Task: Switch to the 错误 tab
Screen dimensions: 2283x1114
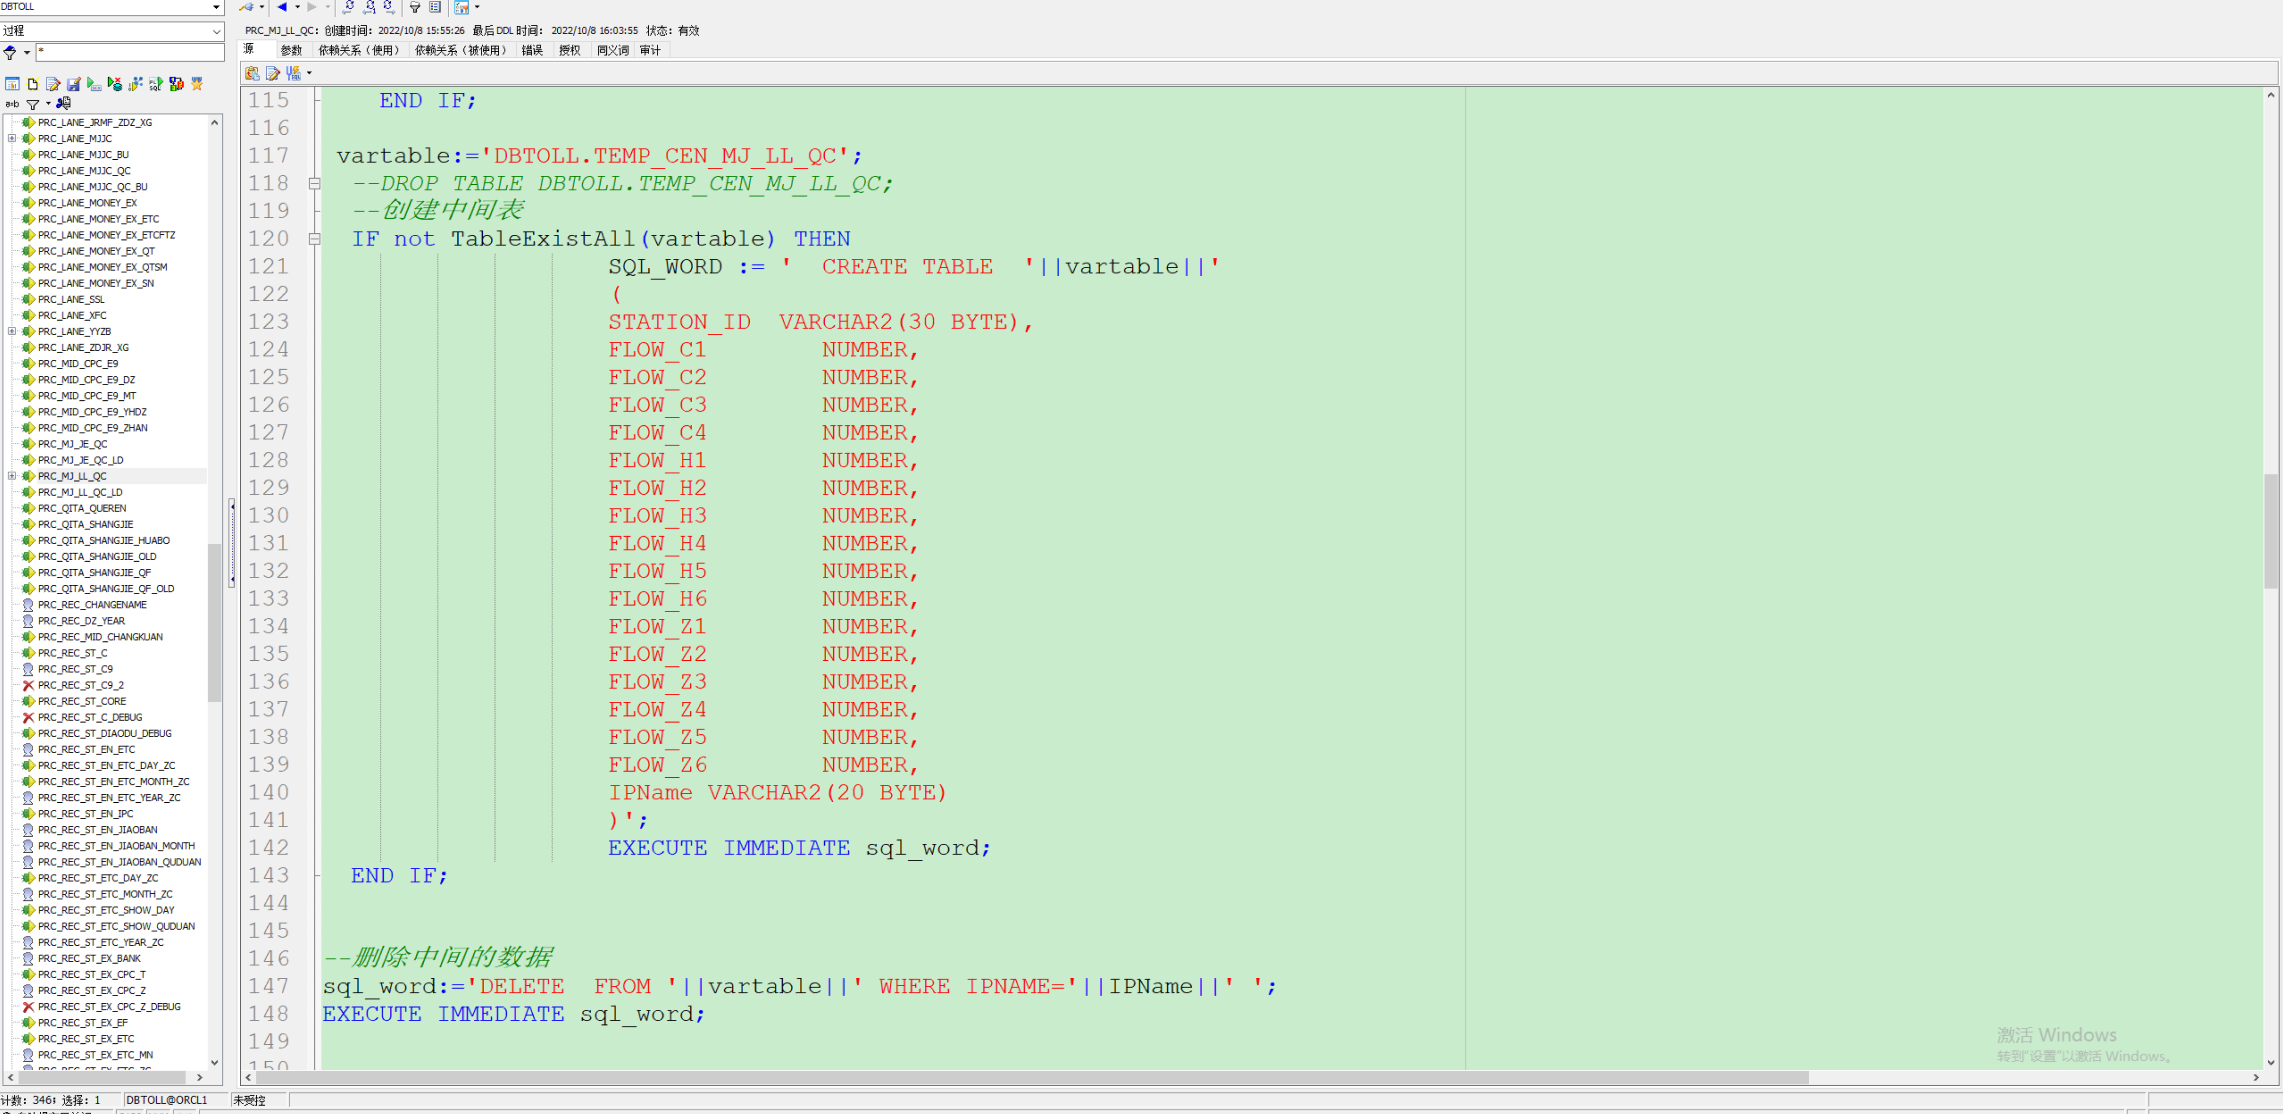Action: coord(532,50)
